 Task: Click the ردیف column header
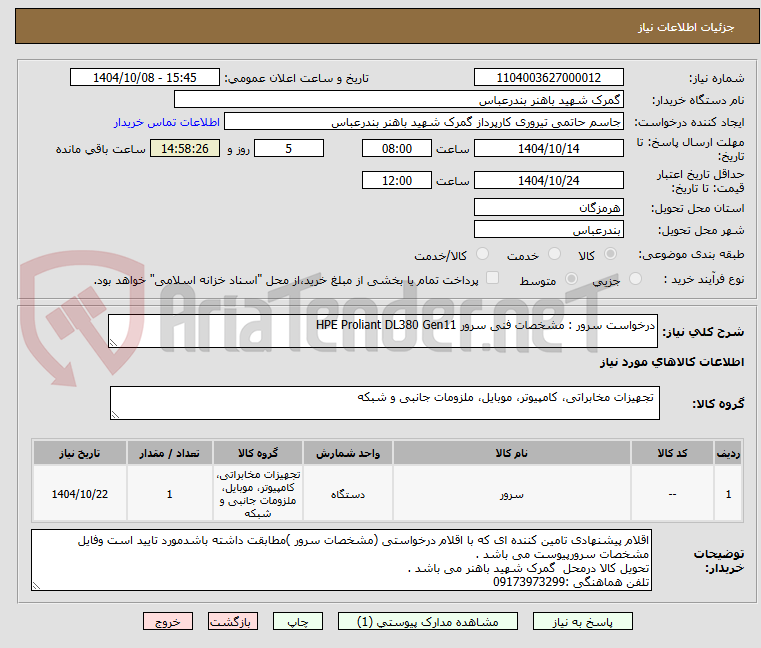728,453
